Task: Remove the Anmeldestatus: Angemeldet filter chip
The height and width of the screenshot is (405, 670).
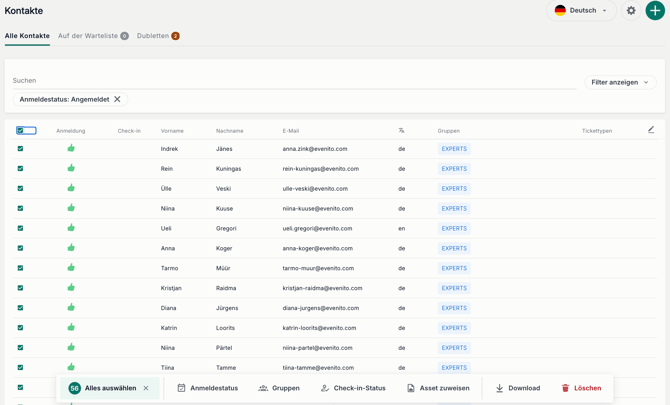Action: pos(117,99)
